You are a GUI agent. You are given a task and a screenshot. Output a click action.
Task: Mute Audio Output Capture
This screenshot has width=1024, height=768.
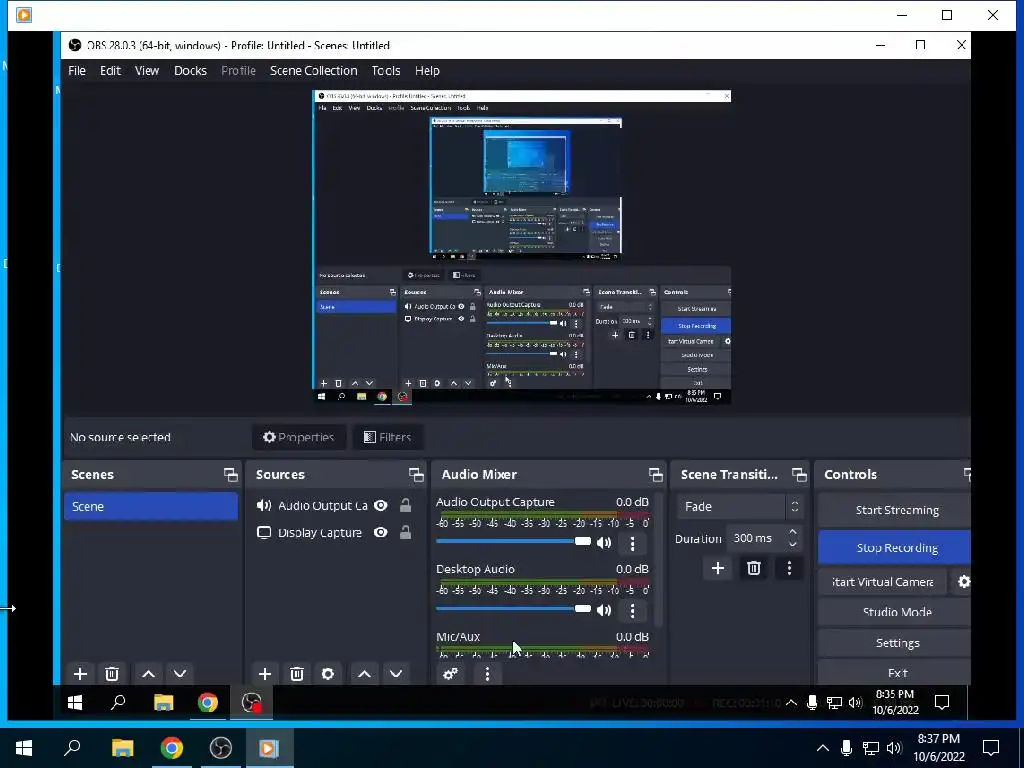(x=604, y=543)
